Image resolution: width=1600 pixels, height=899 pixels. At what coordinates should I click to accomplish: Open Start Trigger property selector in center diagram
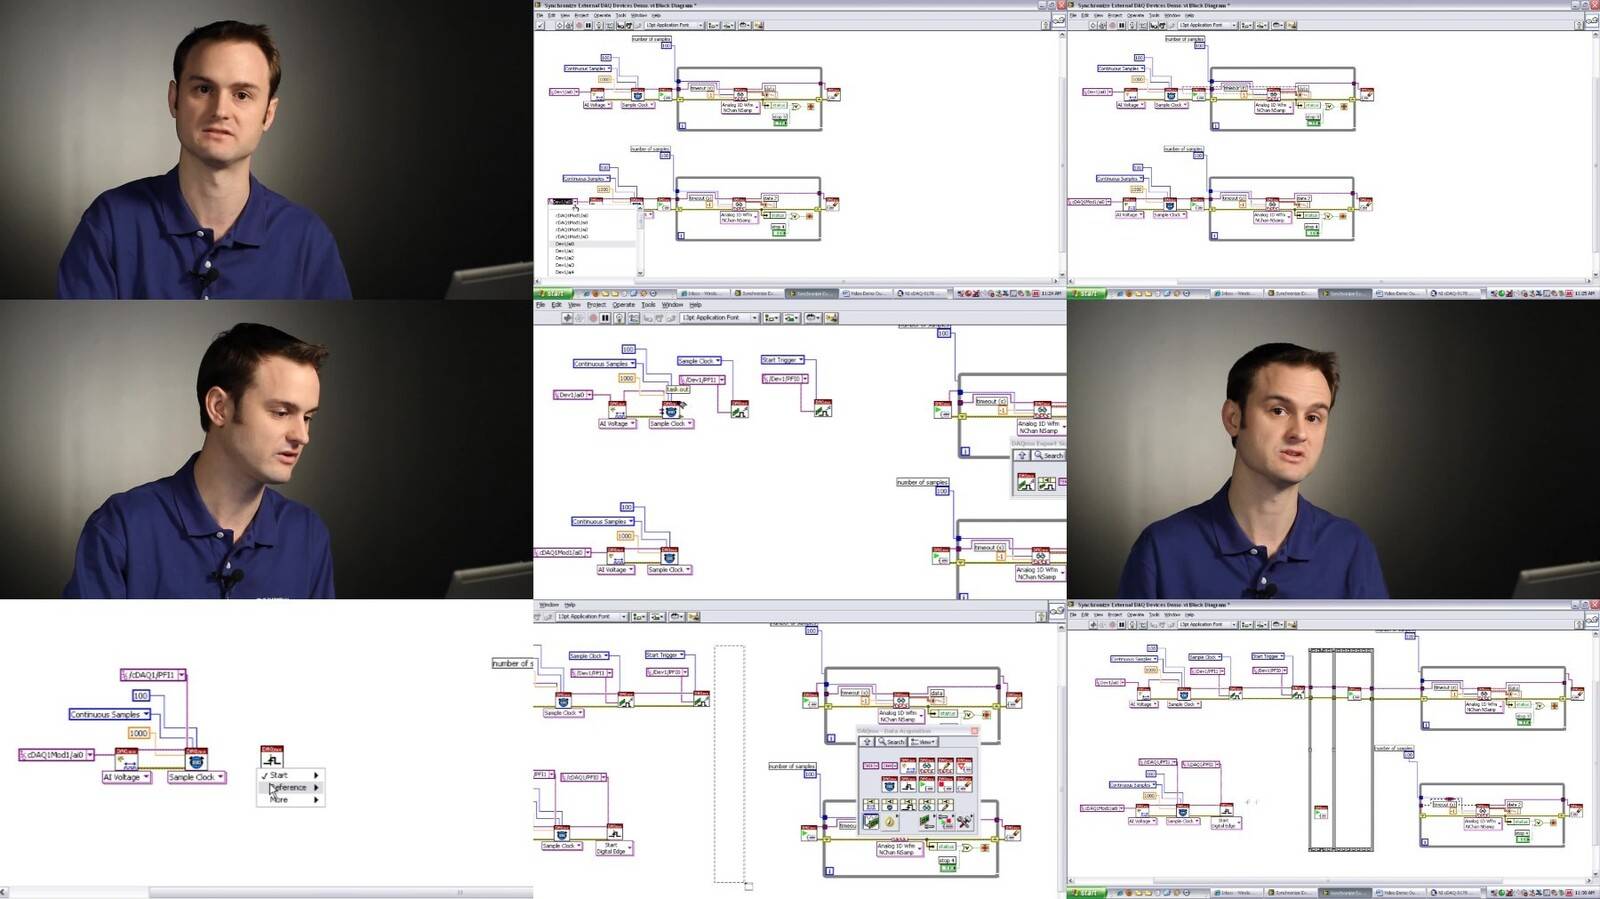tap(783, 360)
